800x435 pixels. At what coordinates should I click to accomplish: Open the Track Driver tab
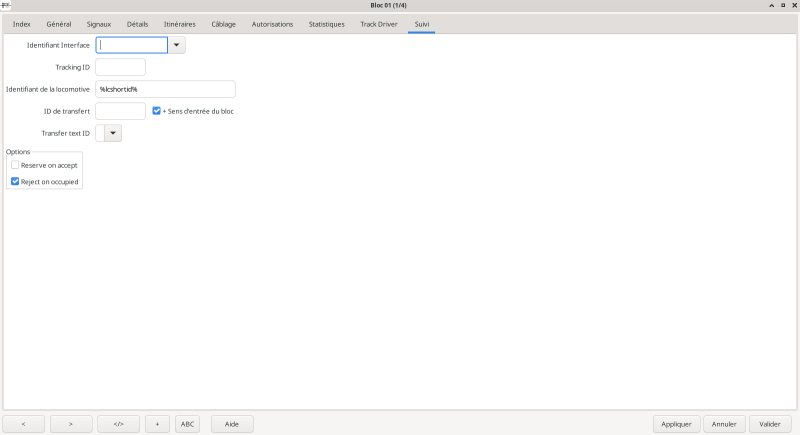click(x=378, y=23)
